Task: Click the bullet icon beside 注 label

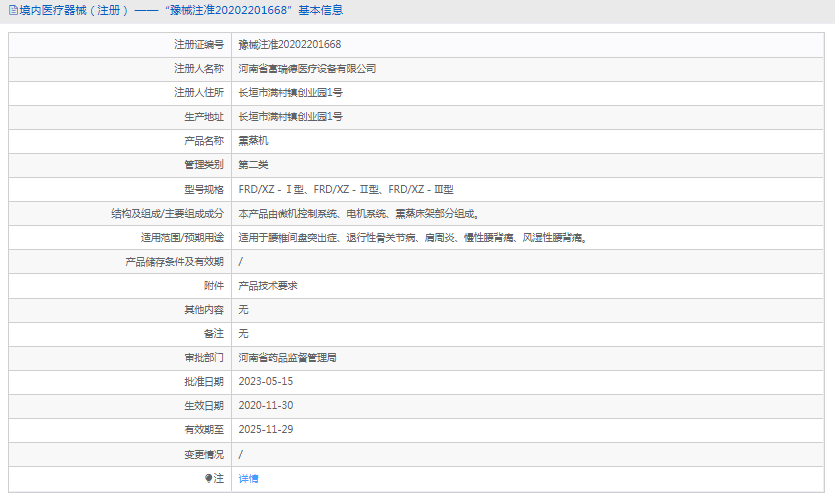Action: 208,478
